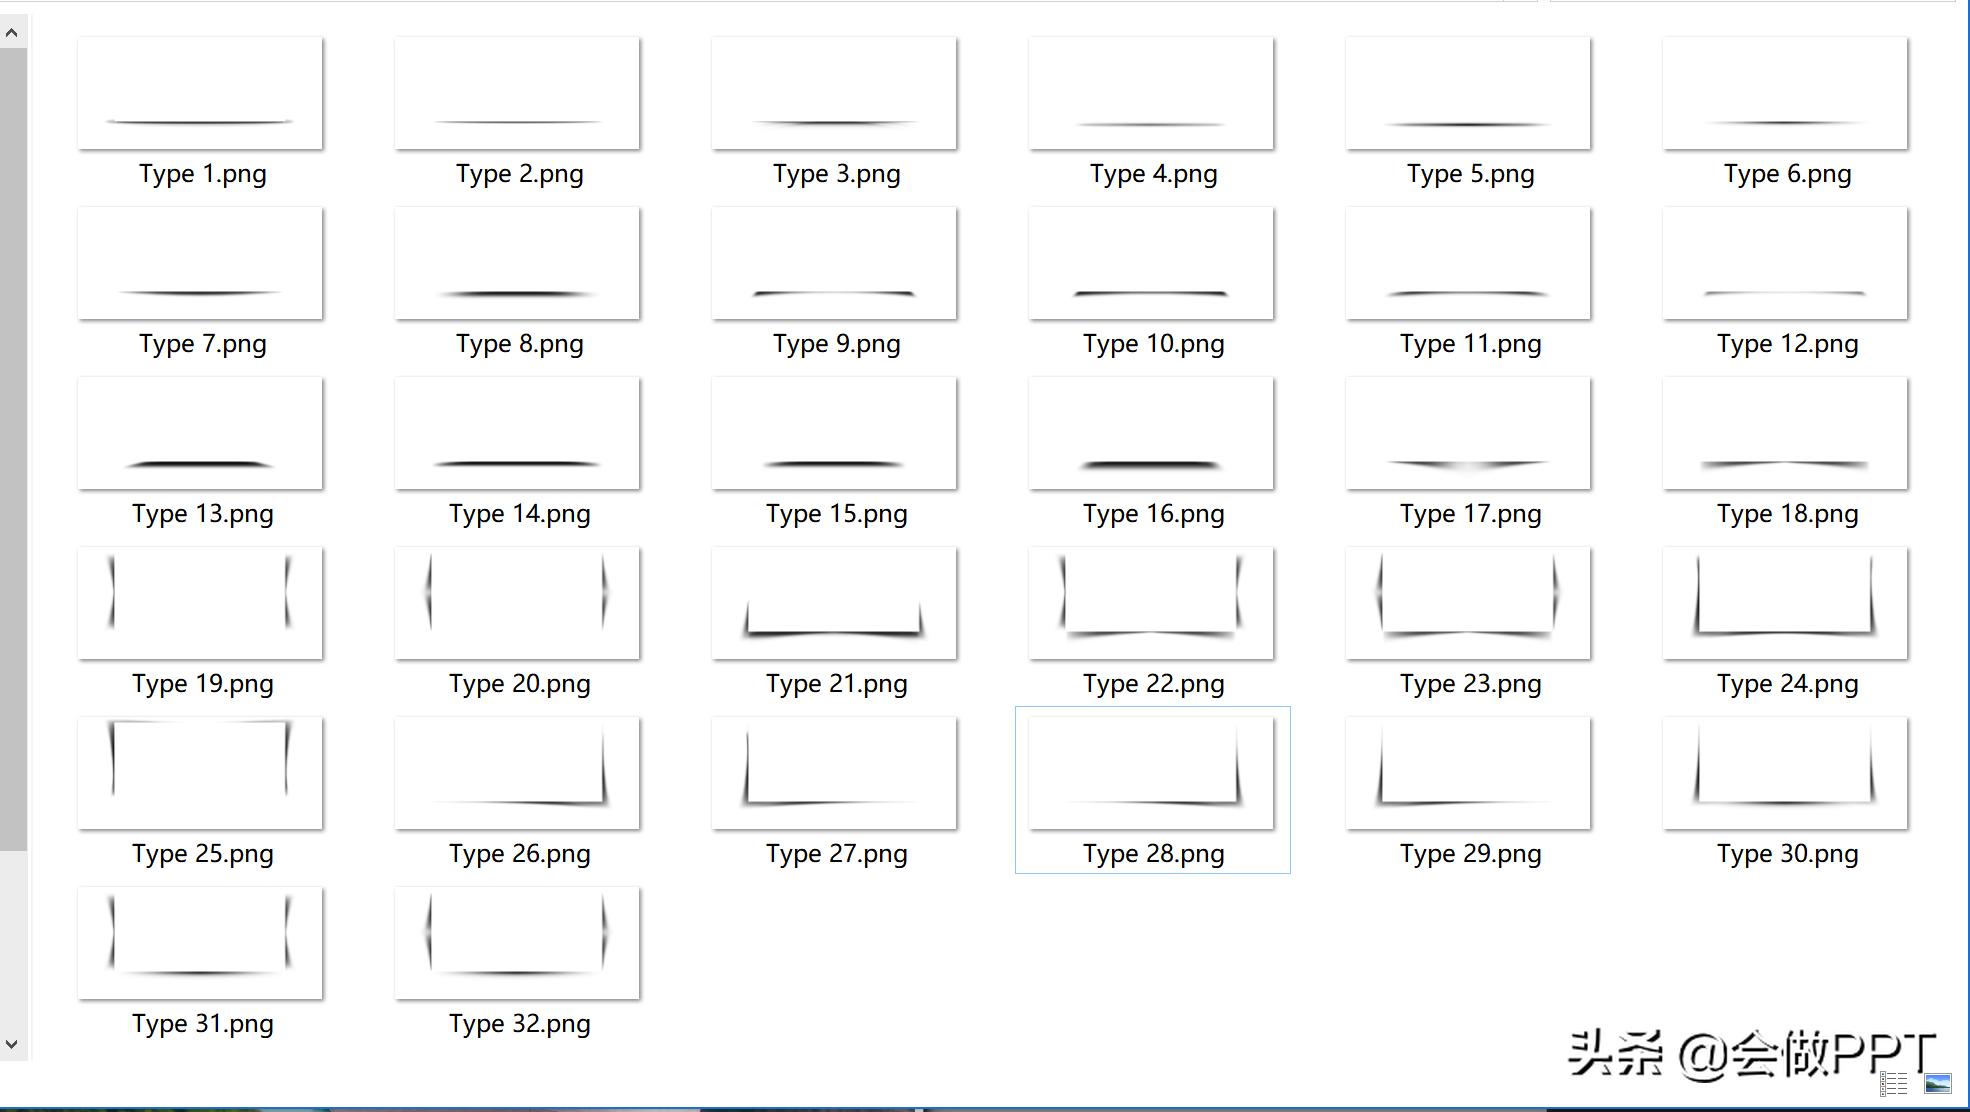Click the highlighted Type 28.png file
Image resolution: width=1970 pixels, height=1112 pixels.
1151,774
